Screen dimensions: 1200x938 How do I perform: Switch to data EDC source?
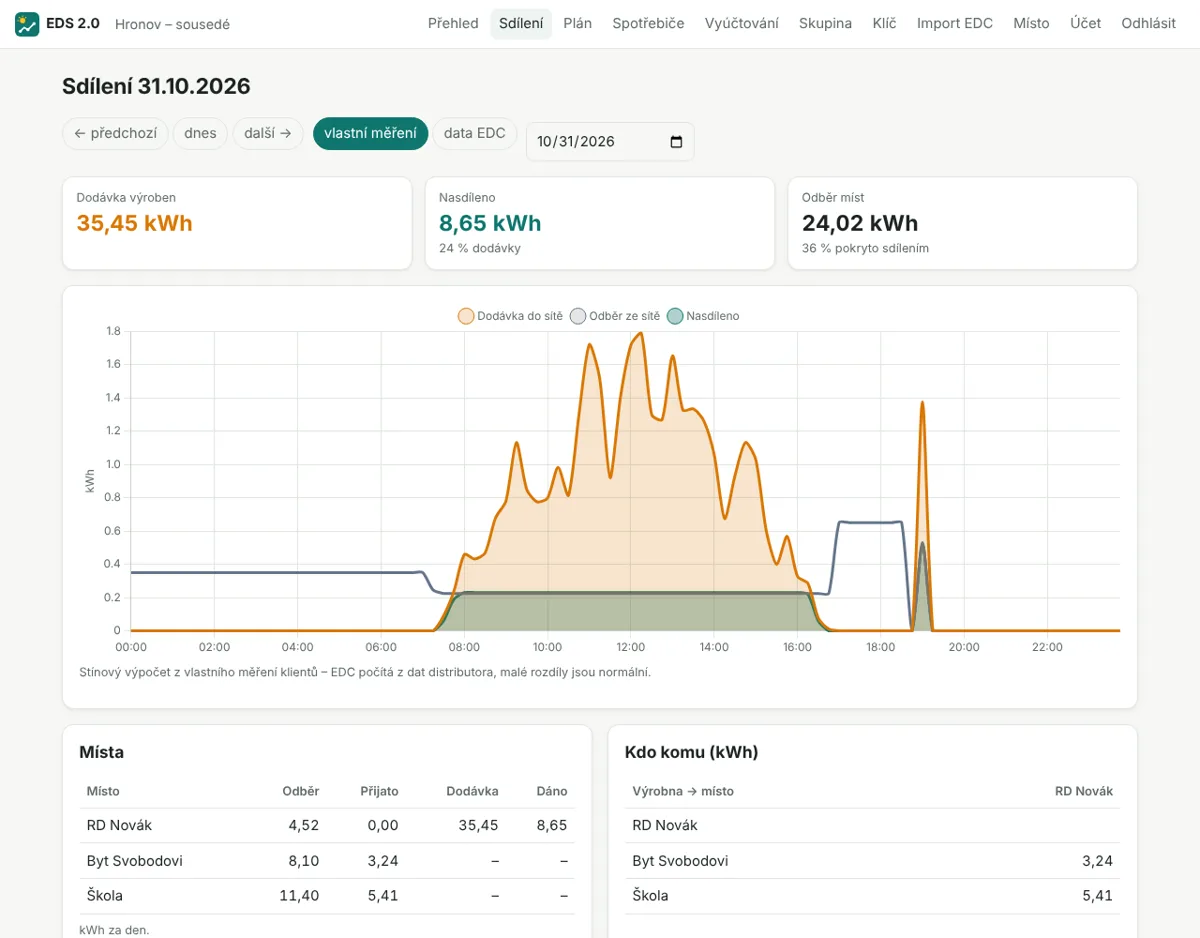[x=475, y=133]
